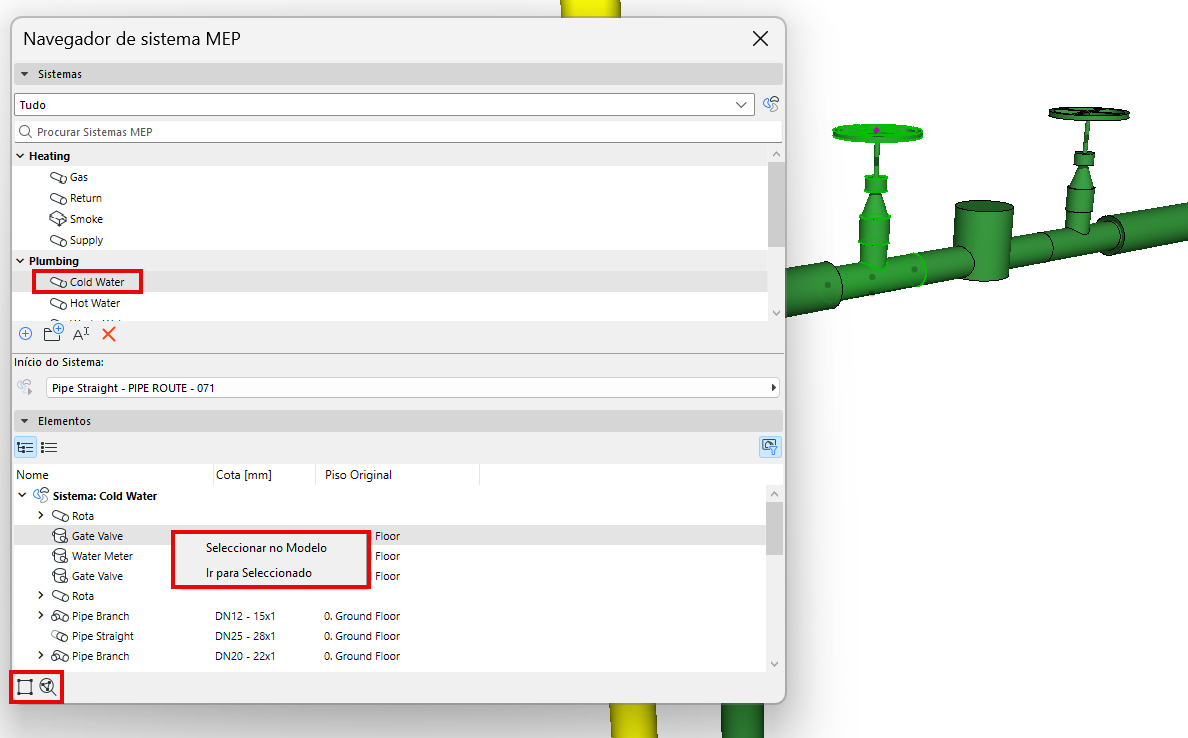
Task: Collapse the Plumbing group
Action: (x=20, y=261)
